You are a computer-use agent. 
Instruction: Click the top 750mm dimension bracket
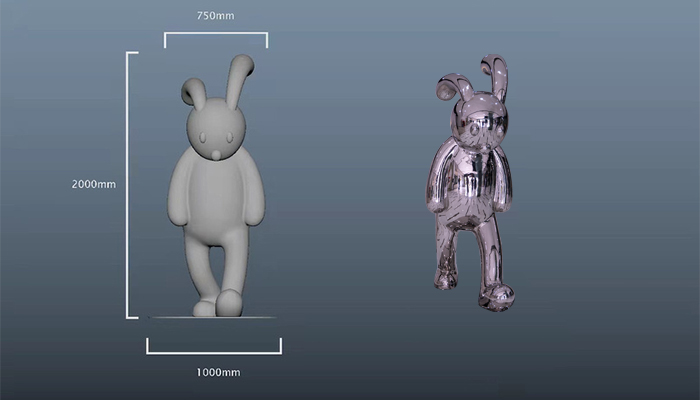click(x=216, y=34)
